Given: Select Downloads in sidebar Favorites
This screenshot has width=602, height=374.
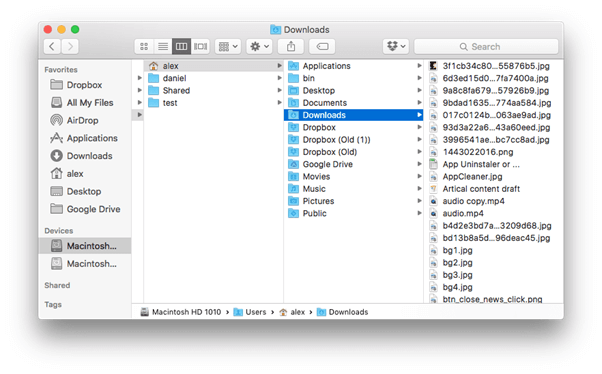Looking at the screenshot, I should 84,156.
